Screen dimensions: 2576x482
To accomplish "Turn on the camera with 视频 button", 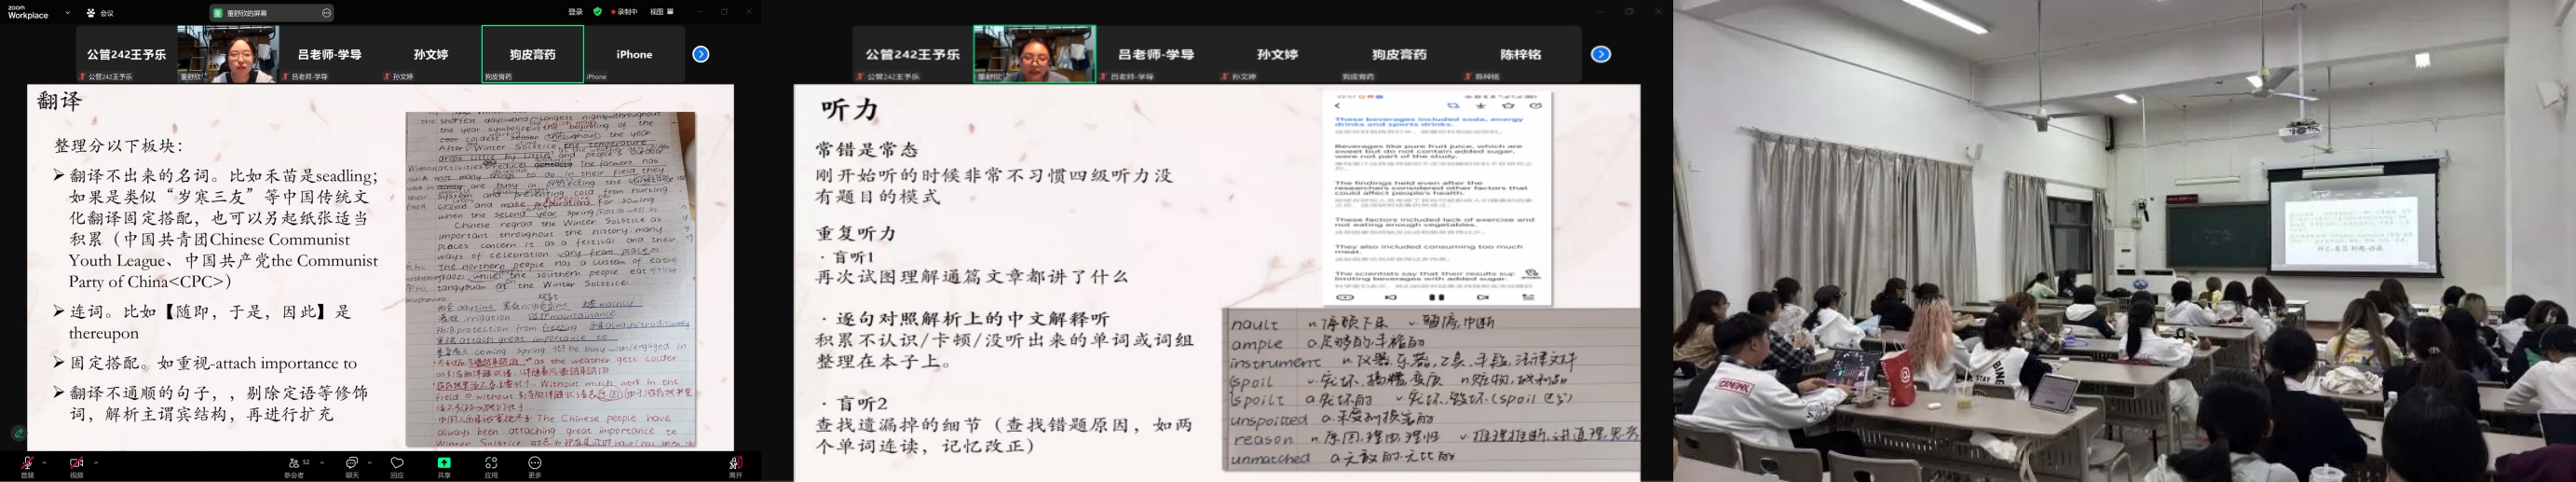I will pos(76,464).
